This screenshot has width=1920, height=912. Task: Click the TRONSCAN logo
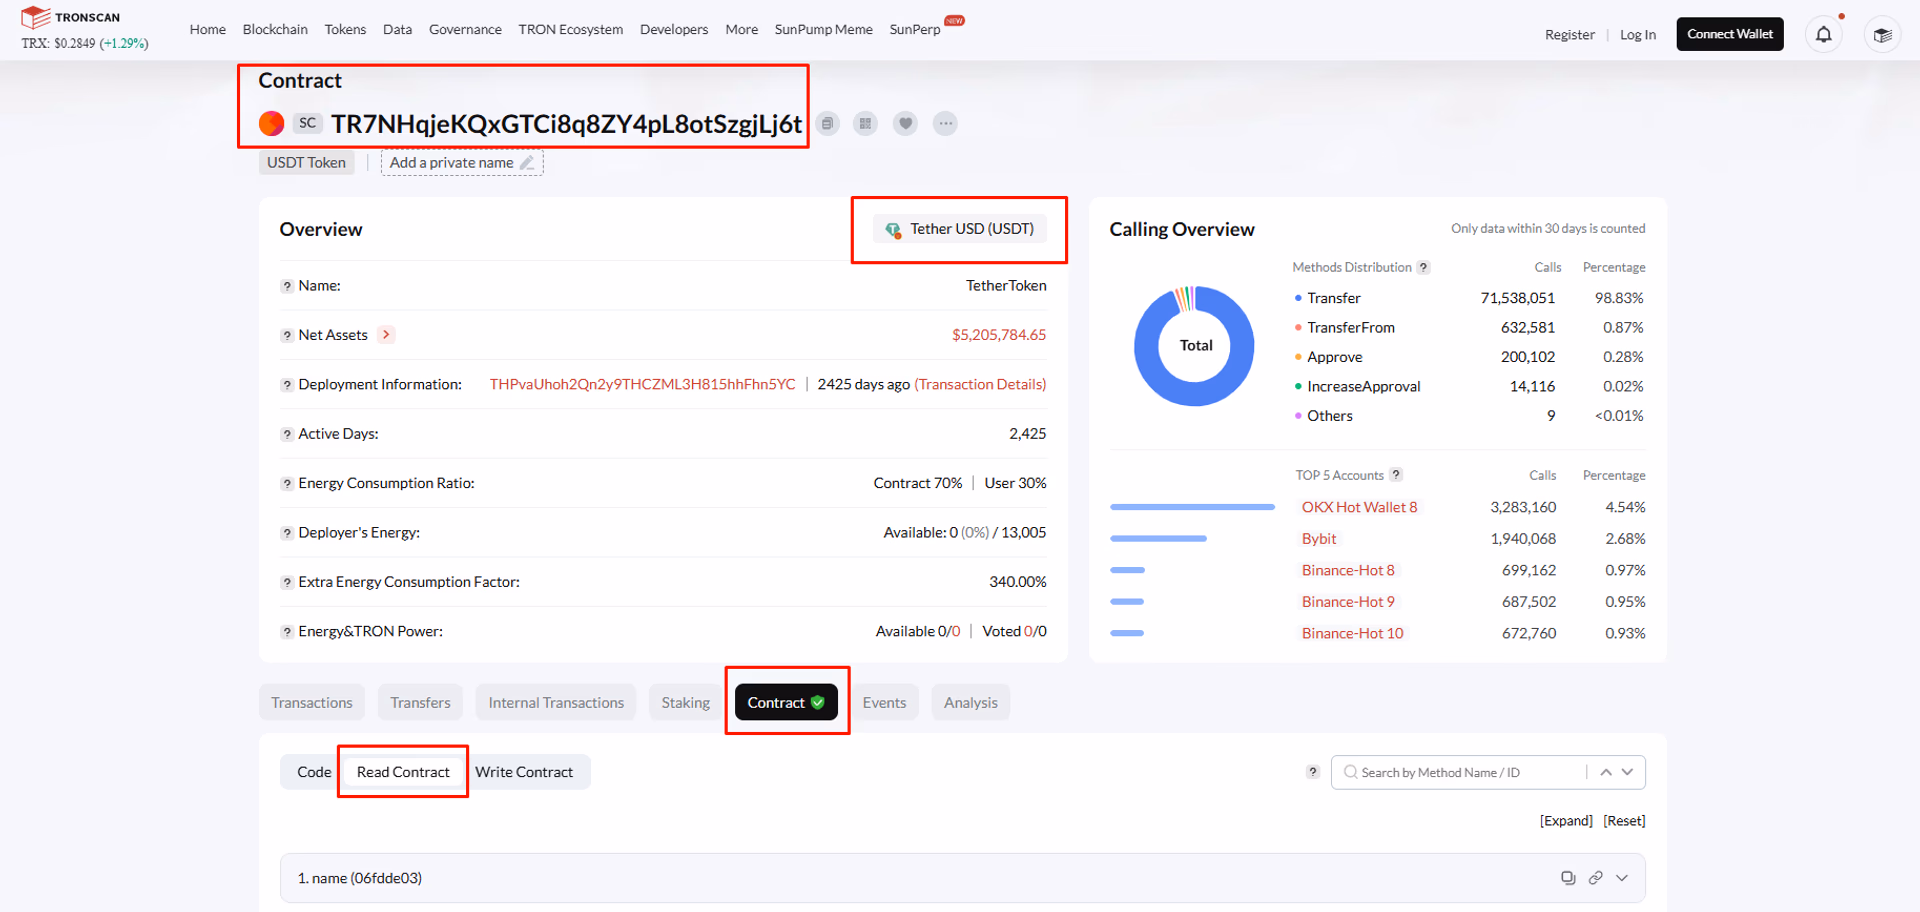[70, 17]
